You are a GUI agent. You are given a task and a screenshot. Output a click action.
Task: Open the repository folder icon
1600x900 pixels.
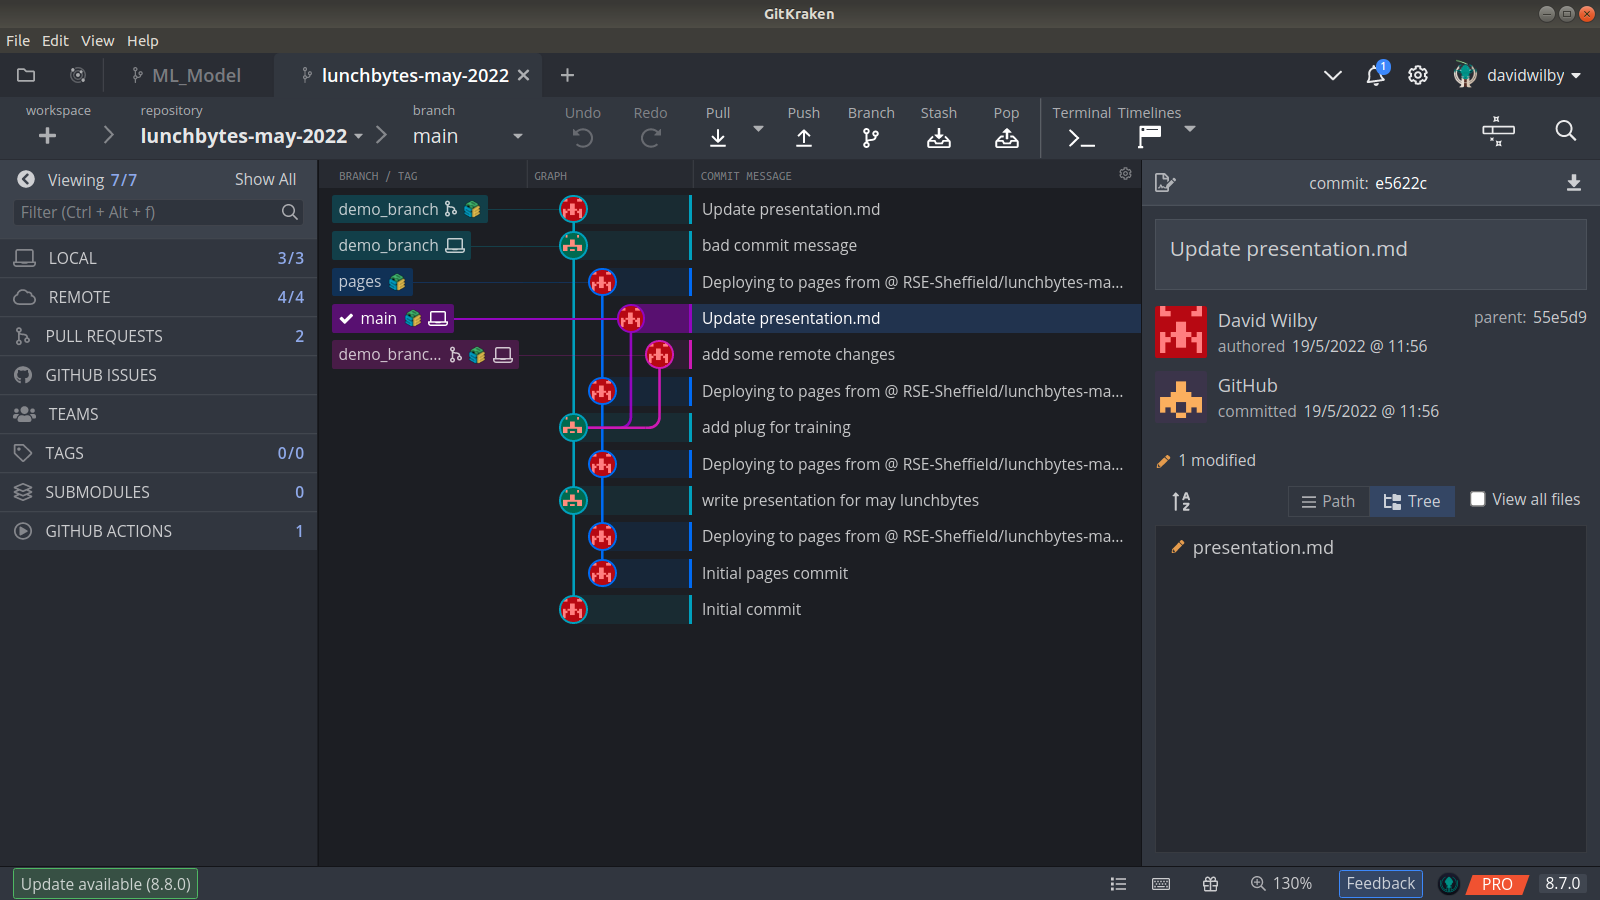[26, 75]
